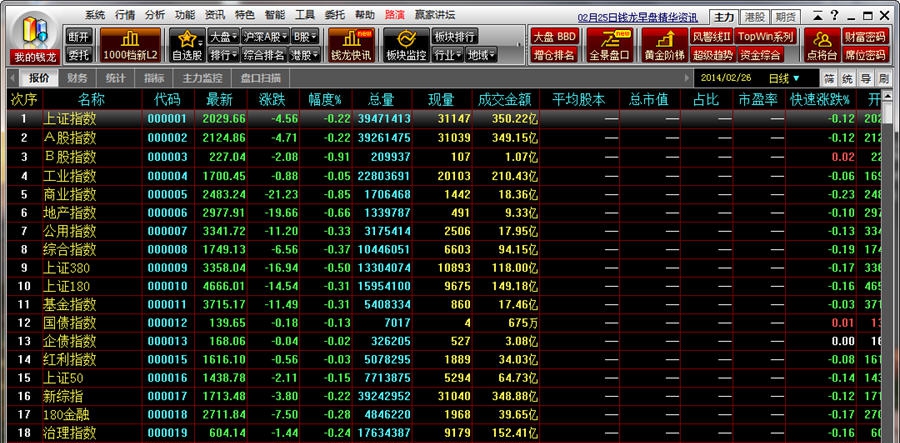Viewport: 900px width, 443px height.
Task: Open 全景盘口 panorama icon
Action: 610,45
